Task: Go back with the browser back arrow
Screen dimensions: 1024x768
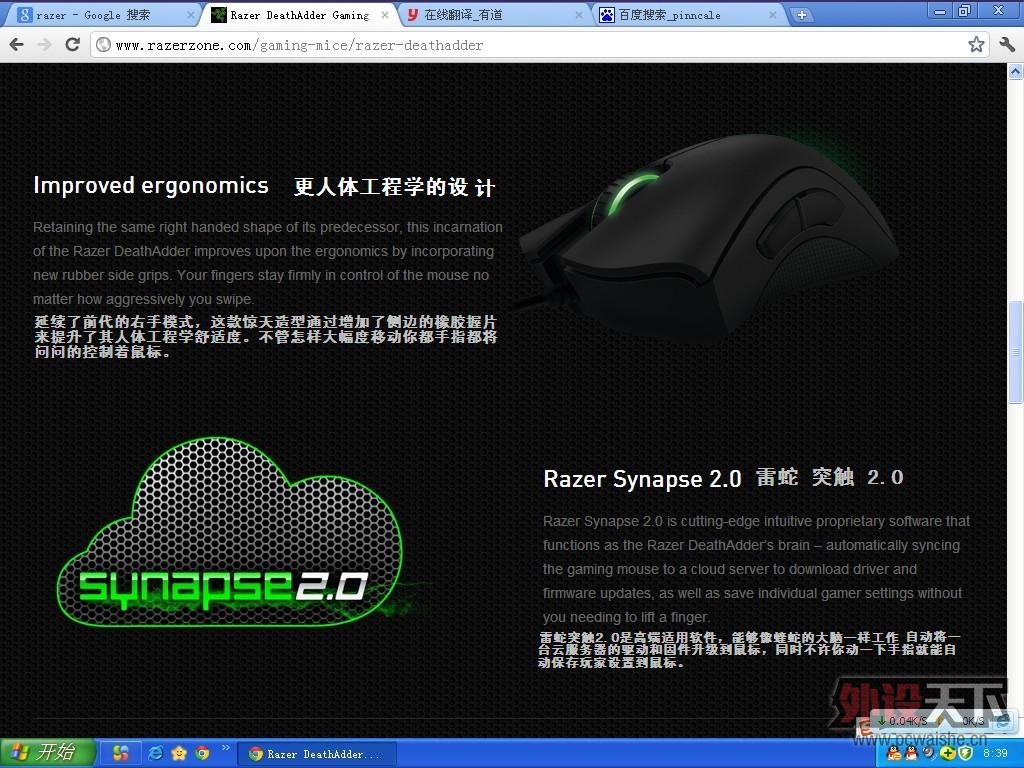Action: [16, 44]
